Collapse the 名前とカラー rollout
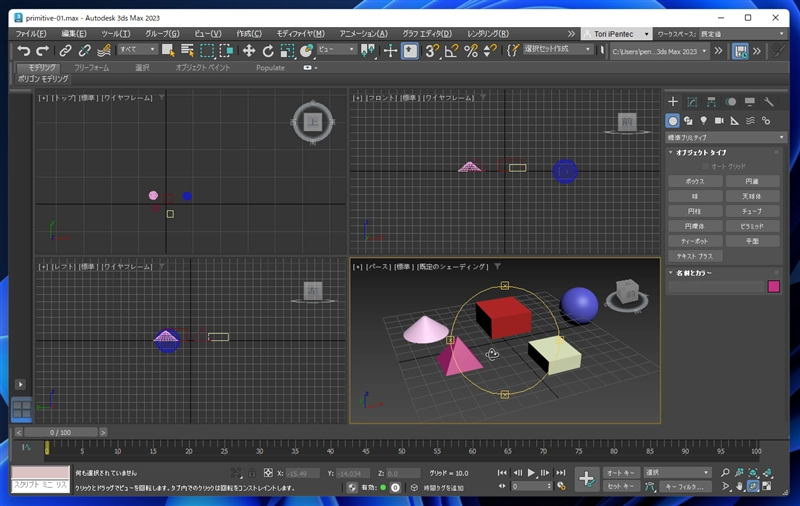 tap(670, 273)
